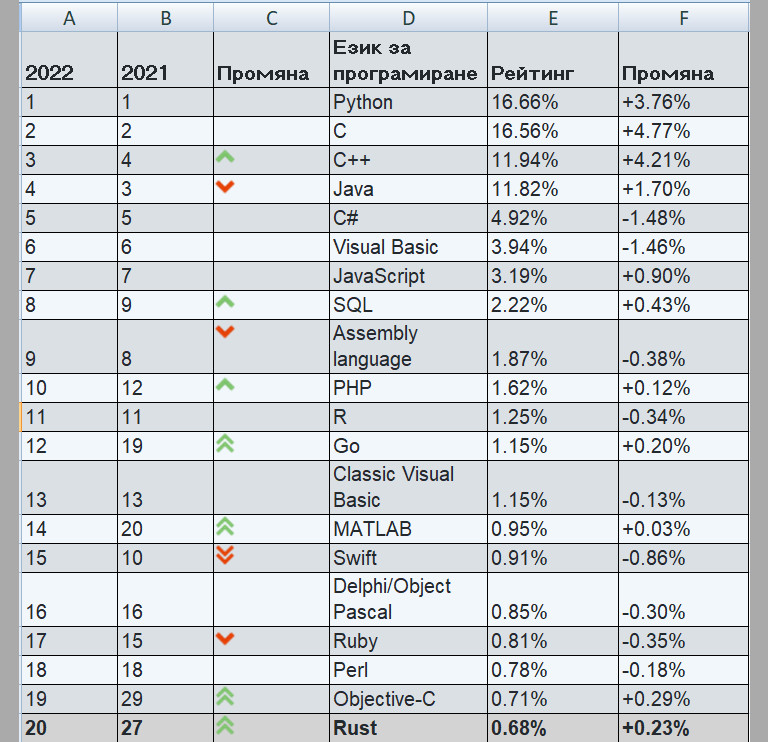Image resolution: width=768 pixels, height=742 pixels.
Task: Click the 'Език за програмиране' header cell
Action: [408, 60]
